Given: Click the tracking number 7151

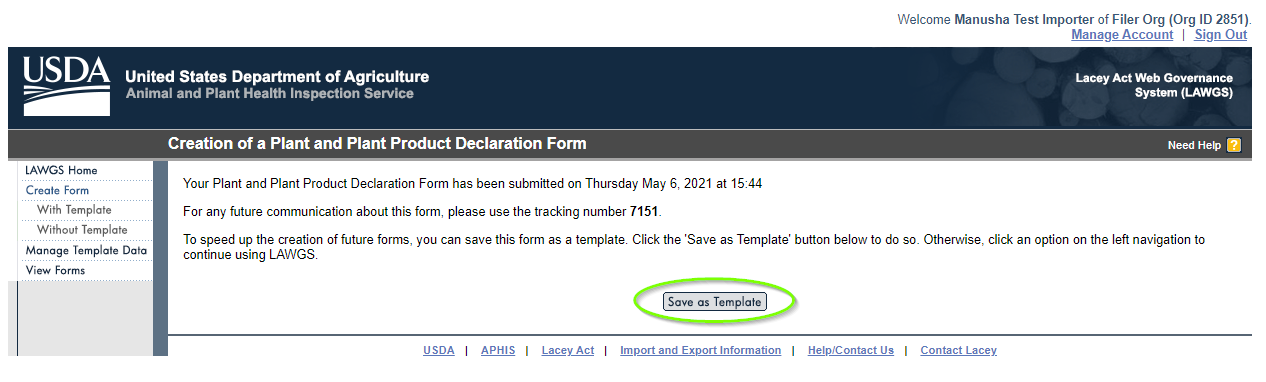Looking at the screenshot, I should (645, 212).
